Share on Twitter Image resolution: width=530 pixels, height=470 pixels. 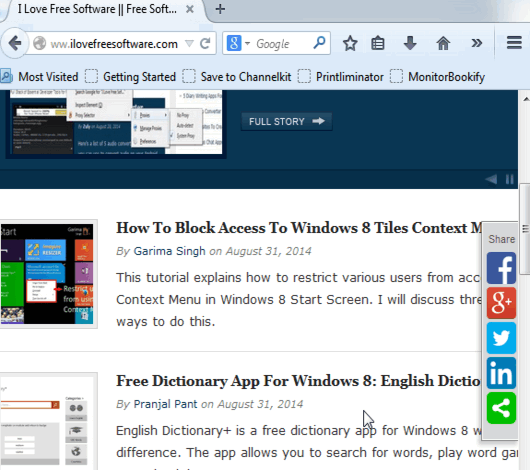pyautogui.click(x=501, y=338)
